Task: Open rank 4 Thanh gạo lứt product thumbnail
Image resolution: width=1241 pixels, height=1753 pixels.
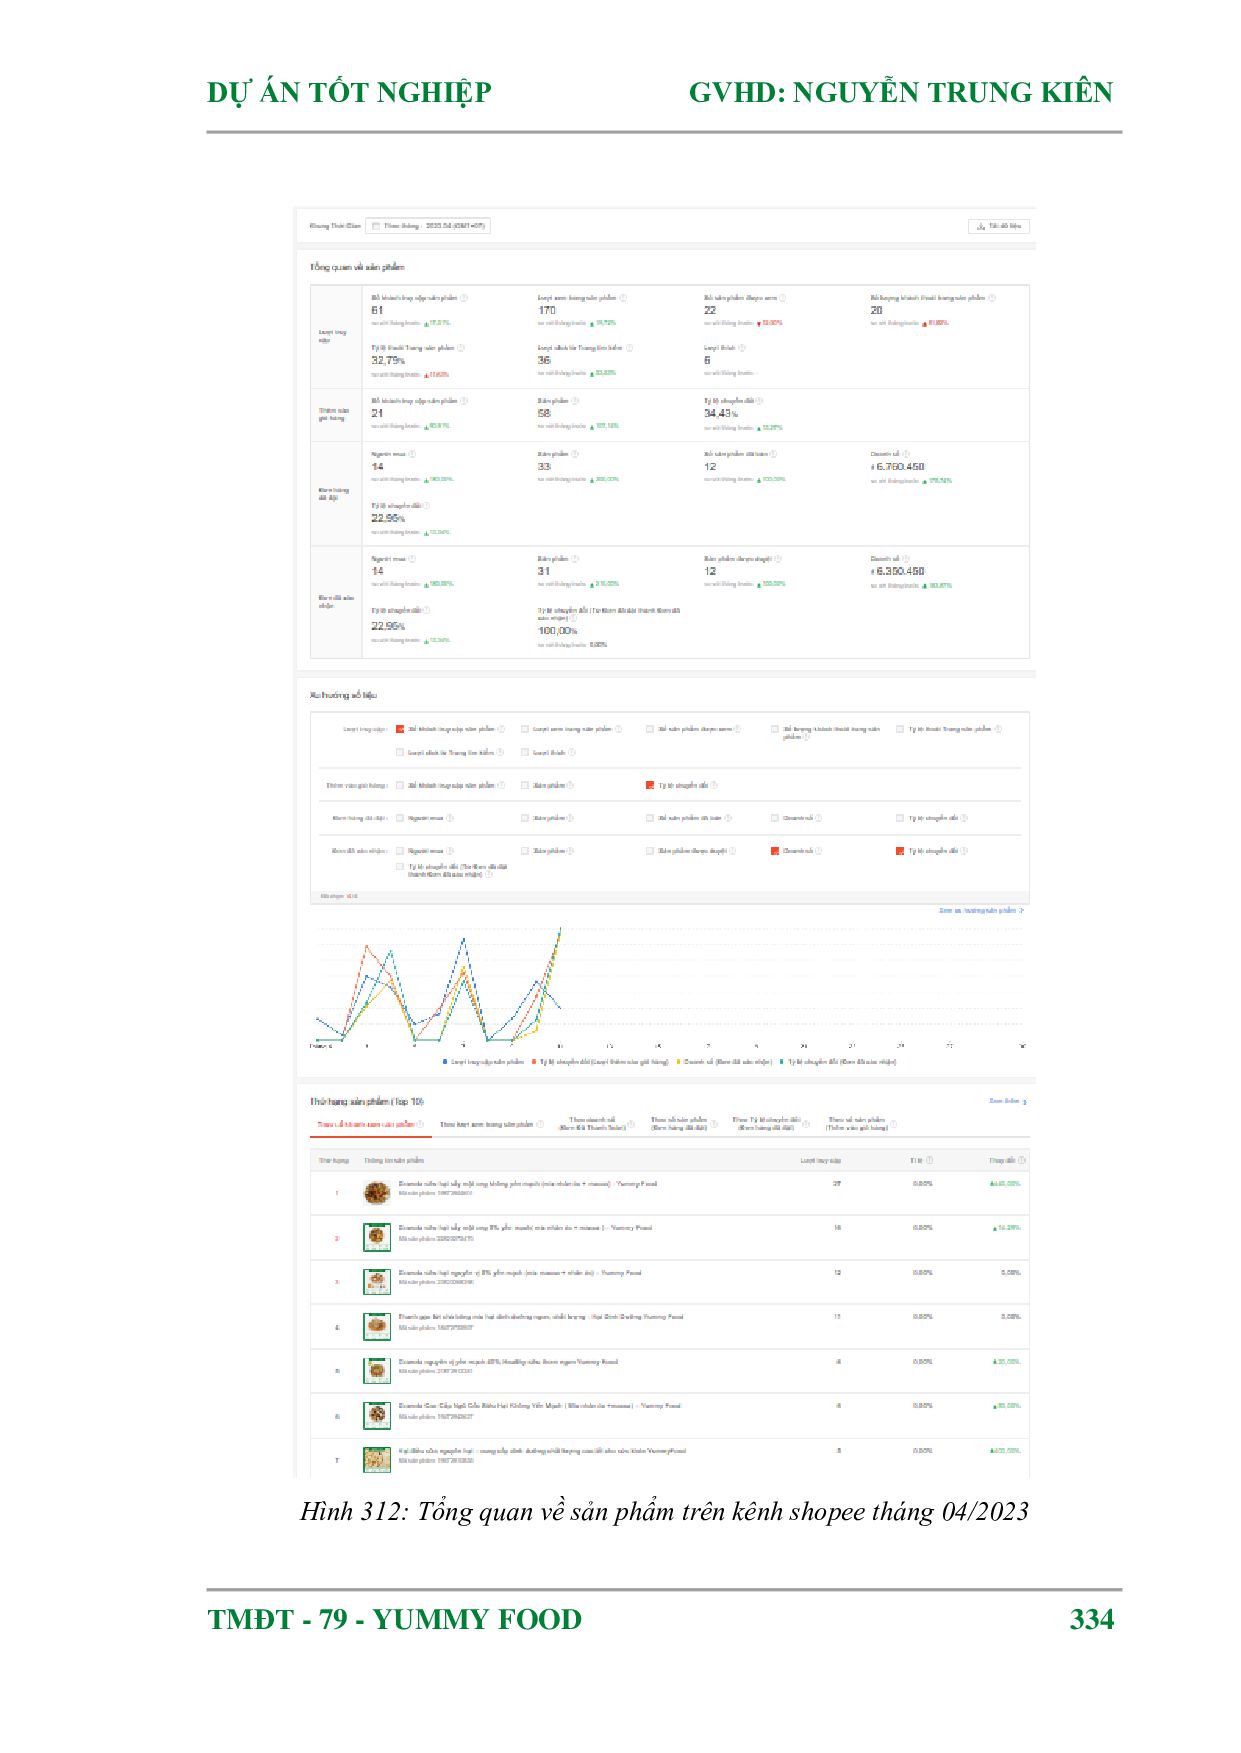Action: click(x=377, y=1326)
